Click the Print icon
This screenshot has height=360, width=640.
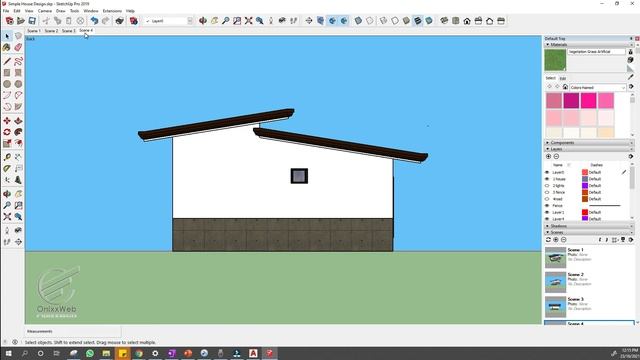tap(119, 21)
